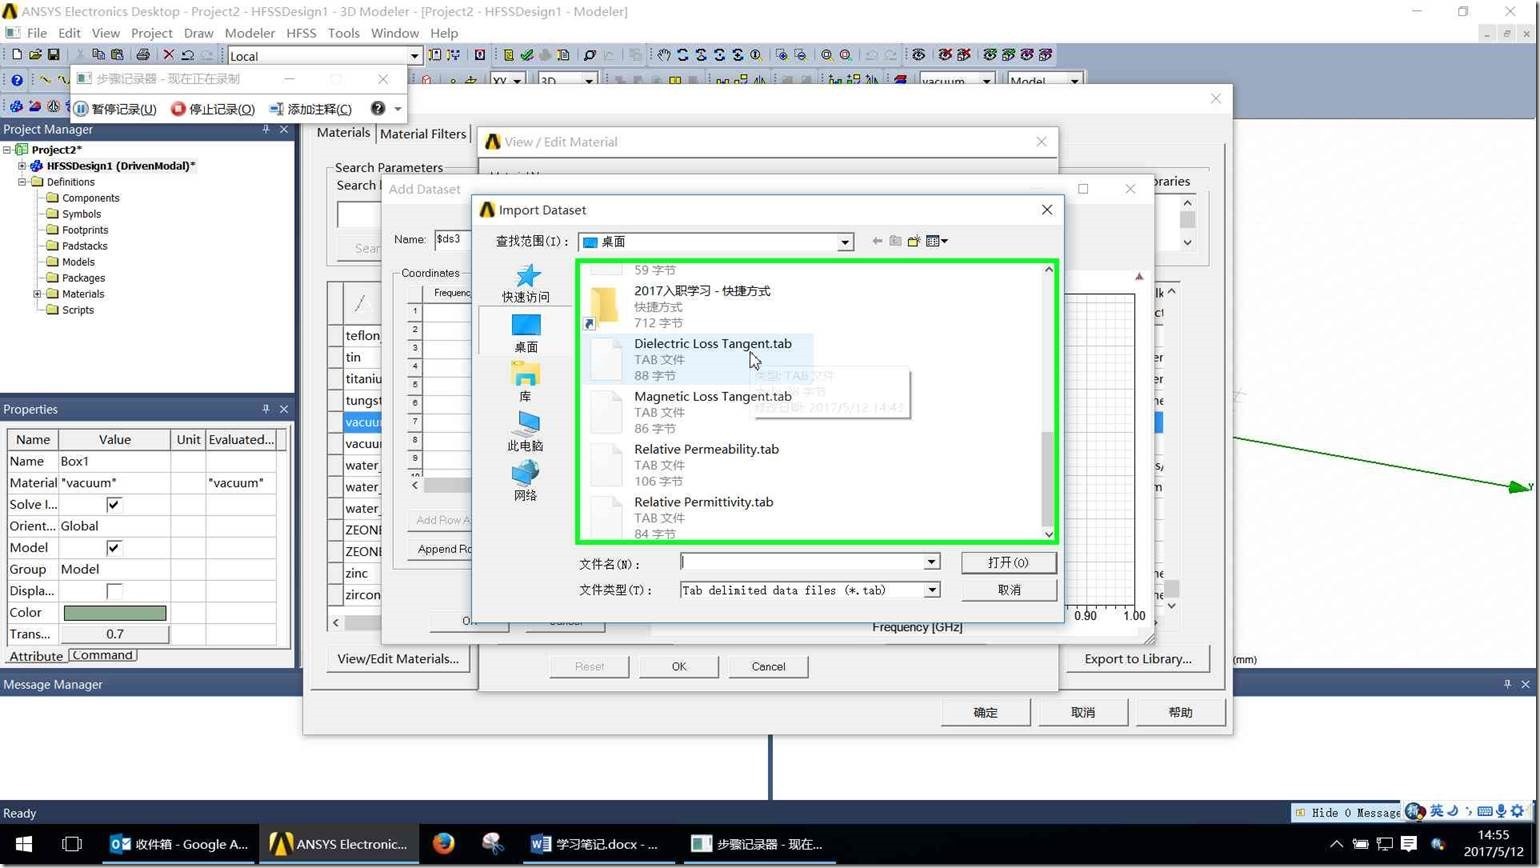The height and width of the screenshot is (868, 1540).
Task: Collapse Project2 root tree node
Action: pyautogui.click(x=7, y=150)
